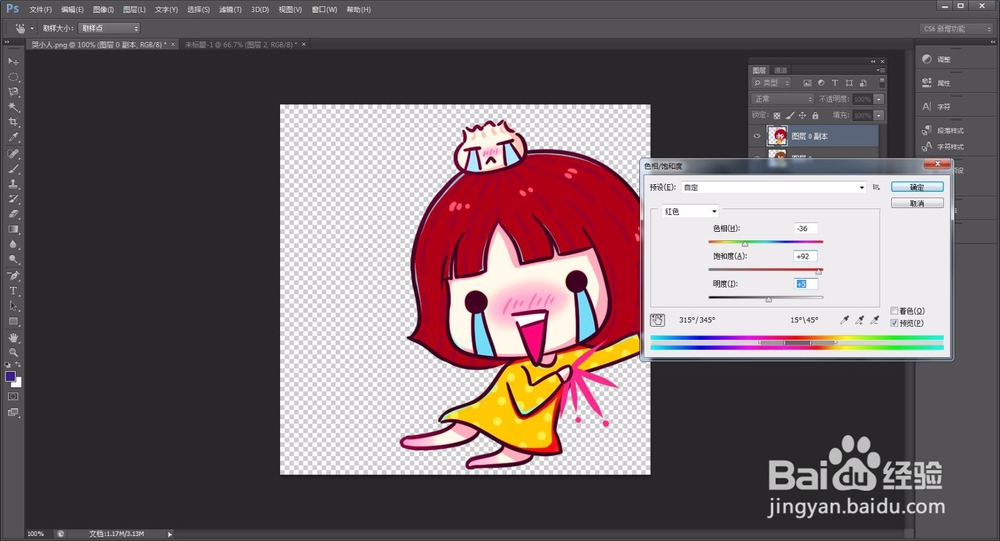Switch to the 未标题-1 document tab
The image size is (1000, 541).
(240, 45)
